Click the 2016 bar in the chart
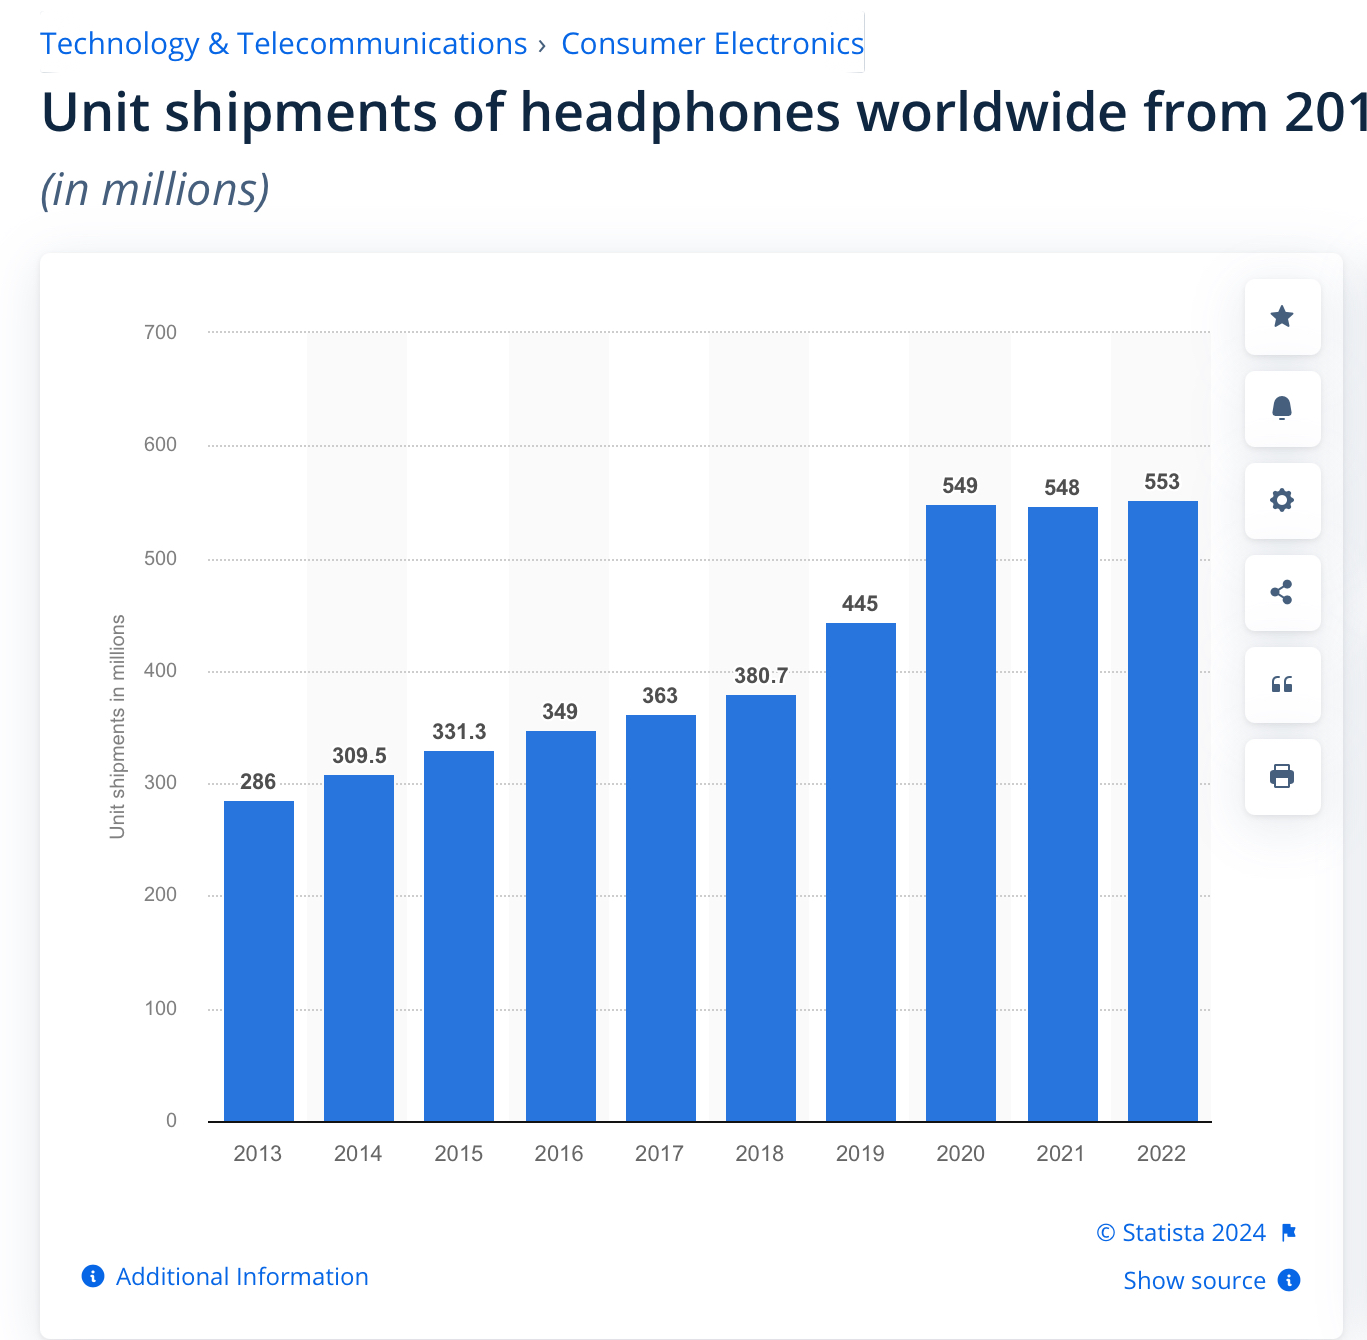Viewport: 1367px width, 1340px height. (x=561, y=926)
